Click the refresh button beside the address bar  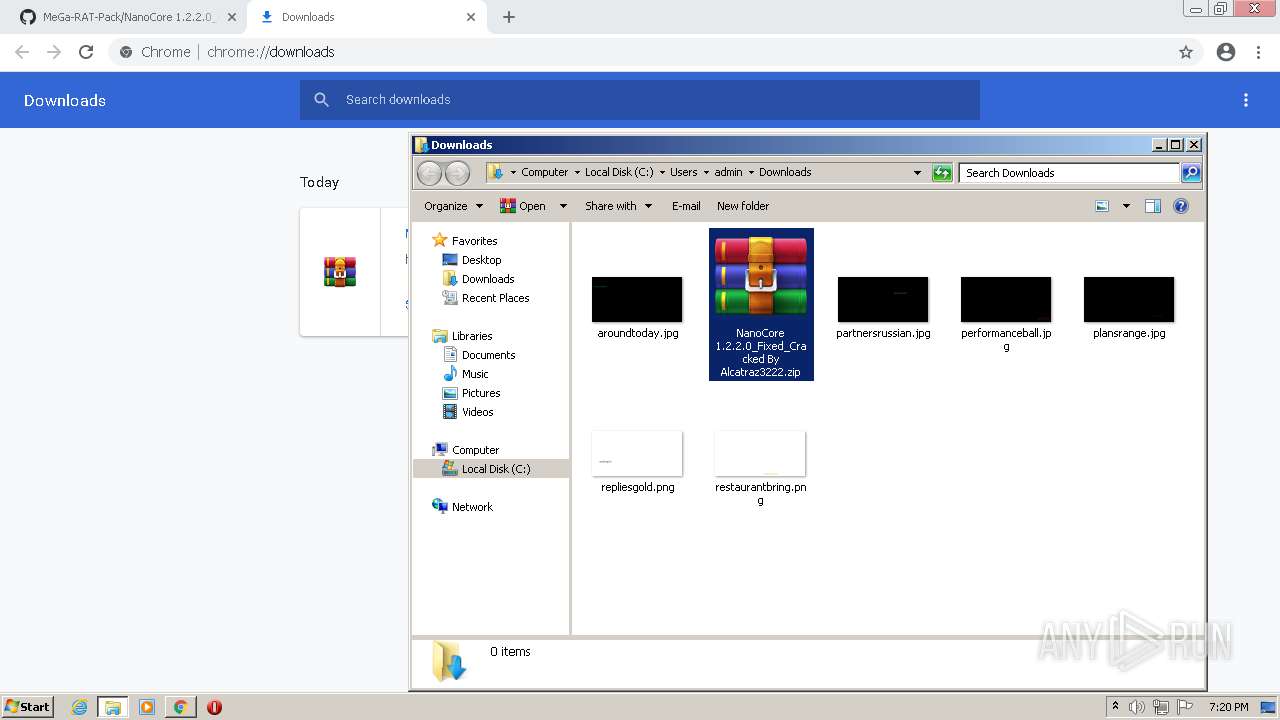click(x=942, y=173)
